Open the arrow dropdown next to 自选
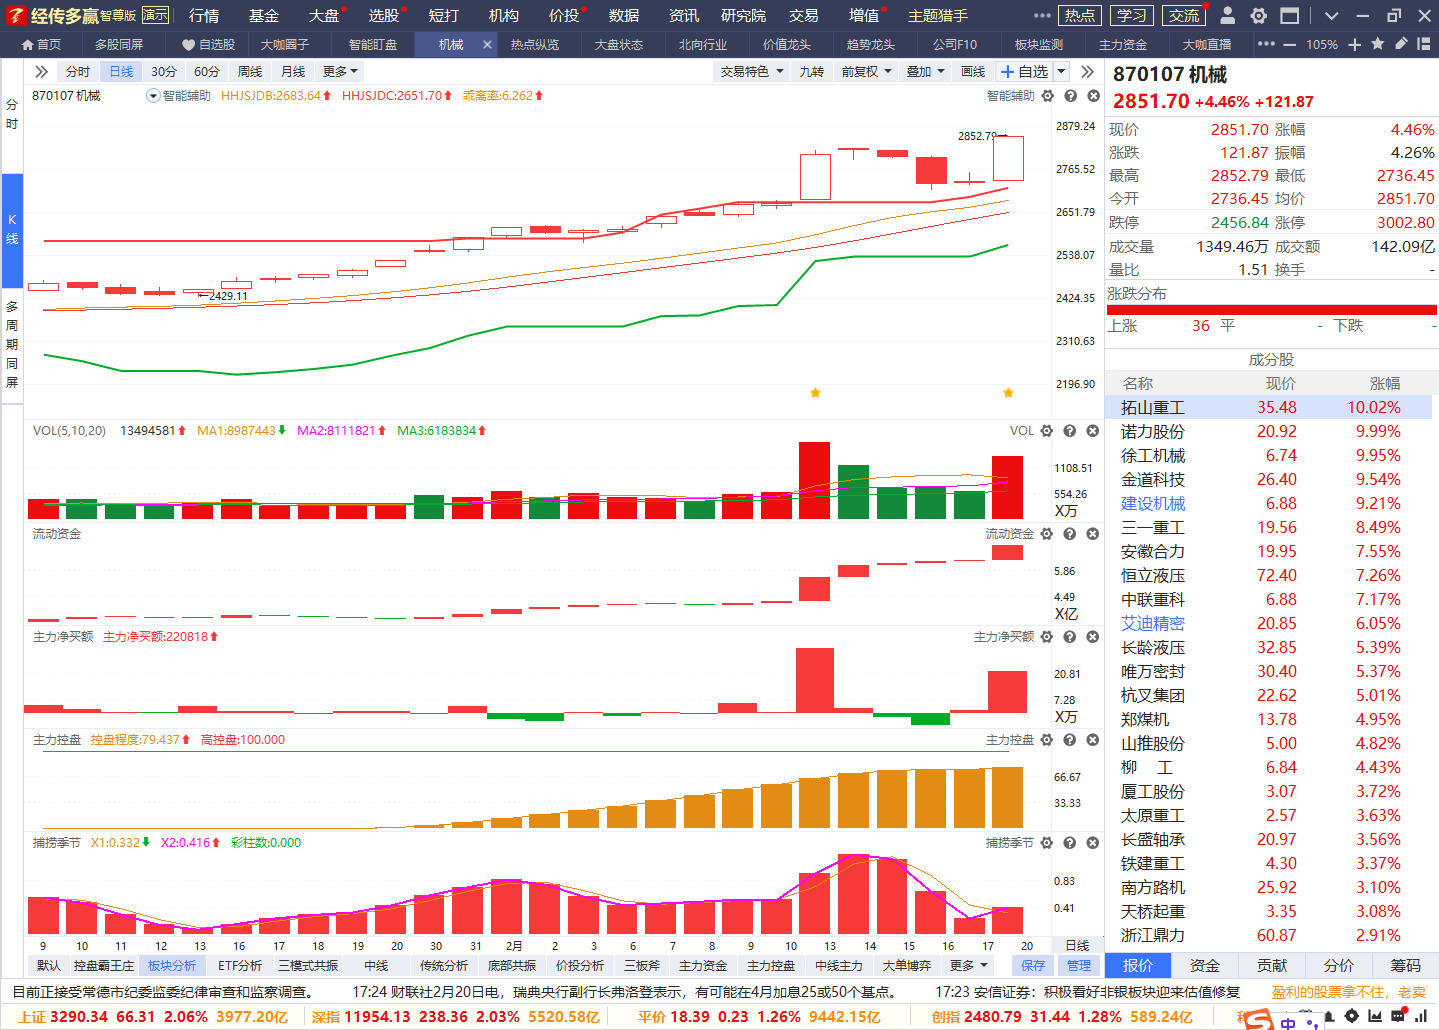This screenshot has height=1030, width=1439. [1061, 72]
